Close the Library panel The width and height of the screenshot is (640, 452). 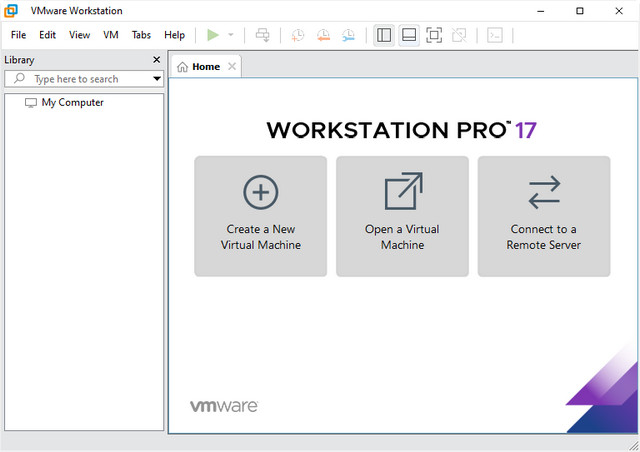156,60
